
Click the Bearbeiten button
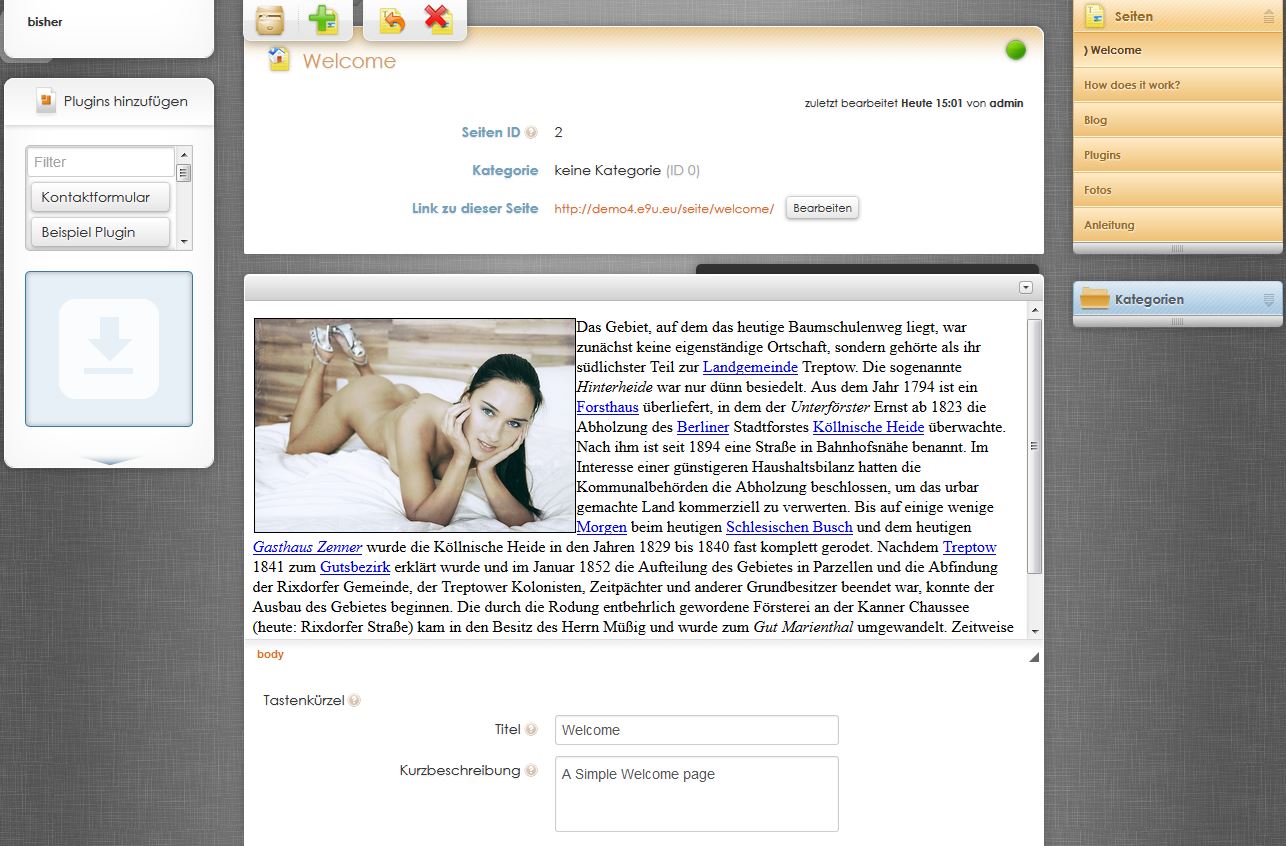822,208
